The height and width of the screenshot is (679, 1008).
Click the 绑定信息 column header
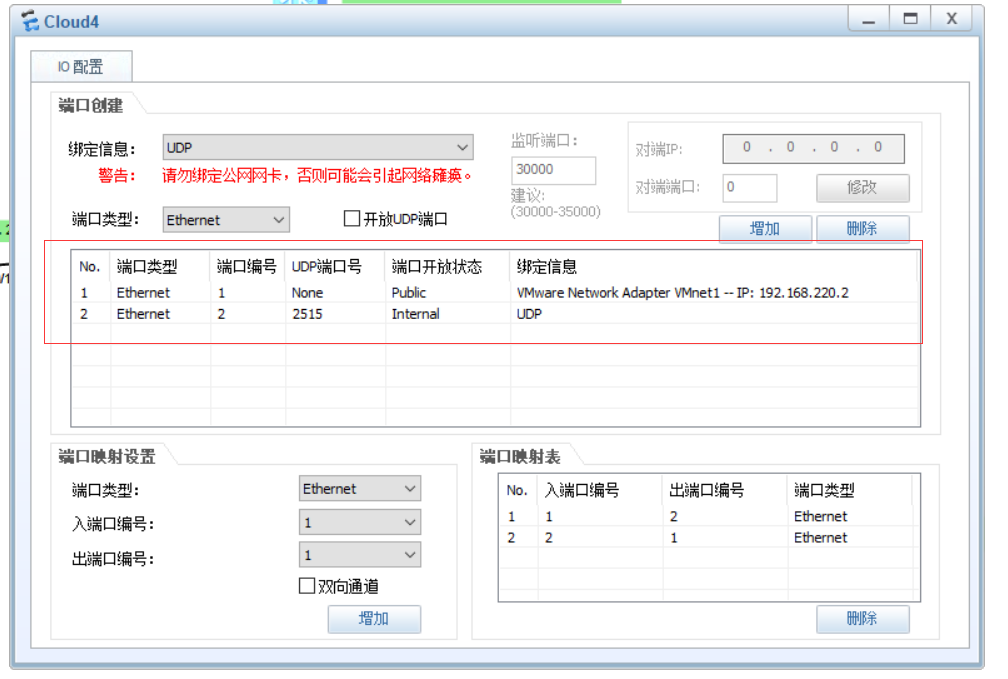(x=714, y=266)
